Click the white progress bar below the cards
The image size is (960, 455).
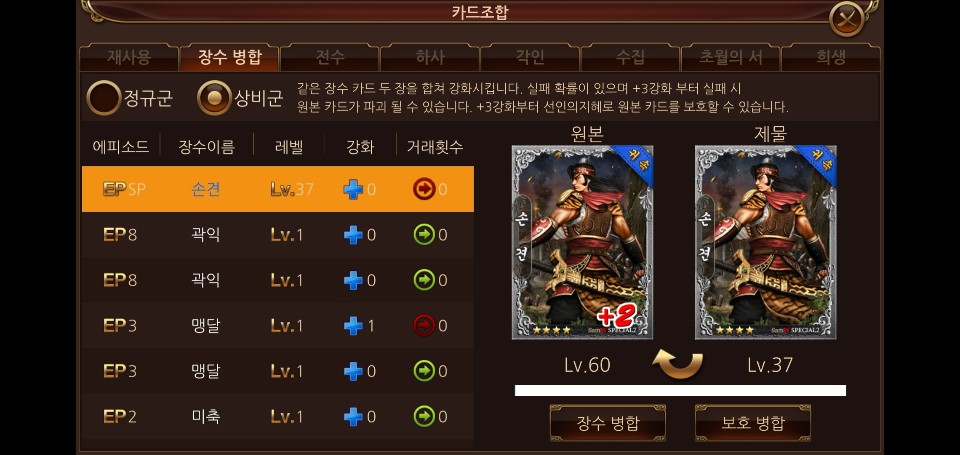pos(680,391)
